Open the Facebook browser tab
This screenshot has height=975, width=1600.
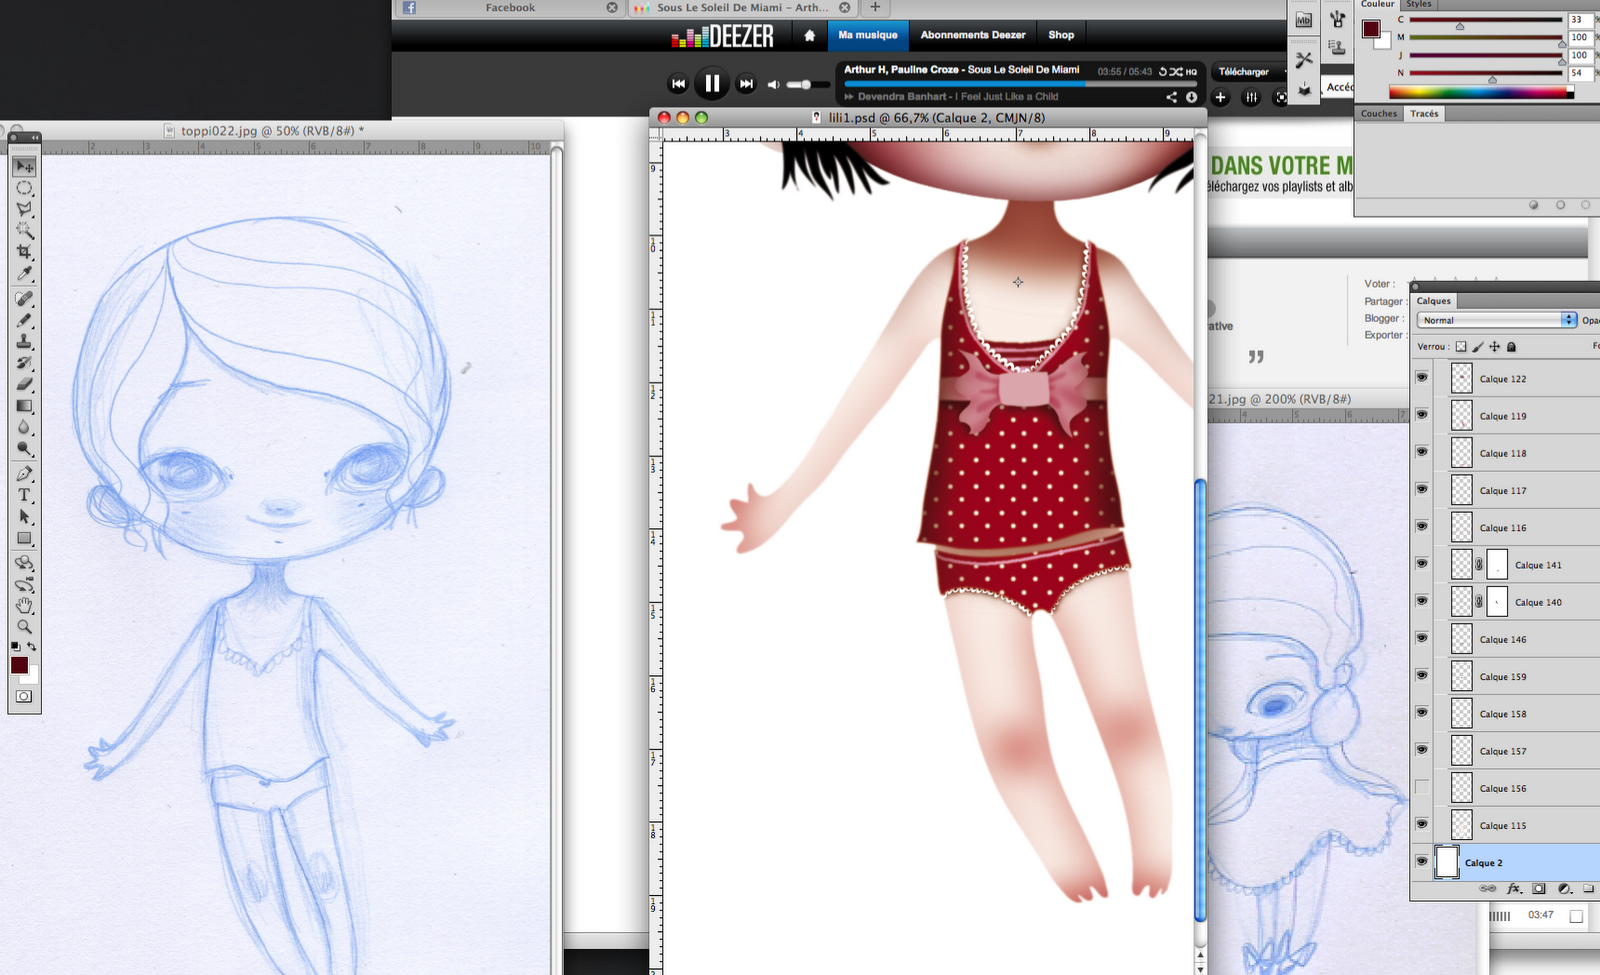point(510,8)
